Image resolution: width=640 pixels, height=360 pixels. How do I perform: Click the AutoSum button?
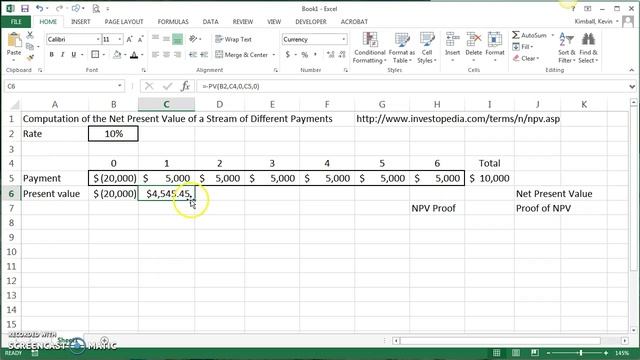(x=529, y=36)
